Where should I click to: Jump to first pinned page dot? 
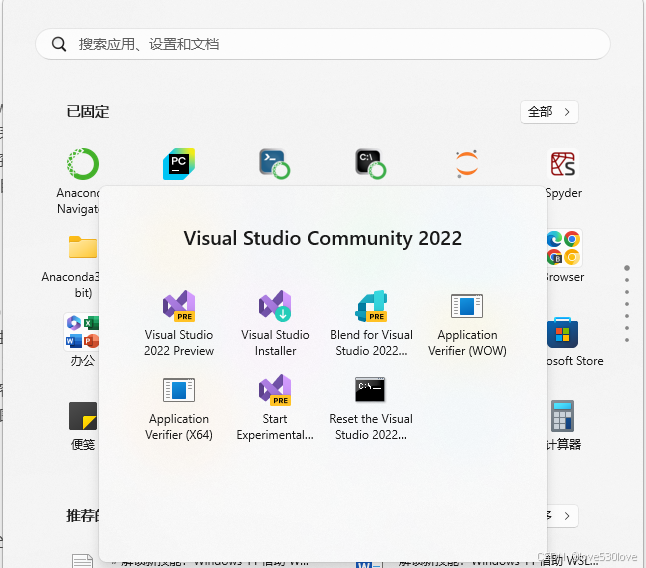pos(627,268)
